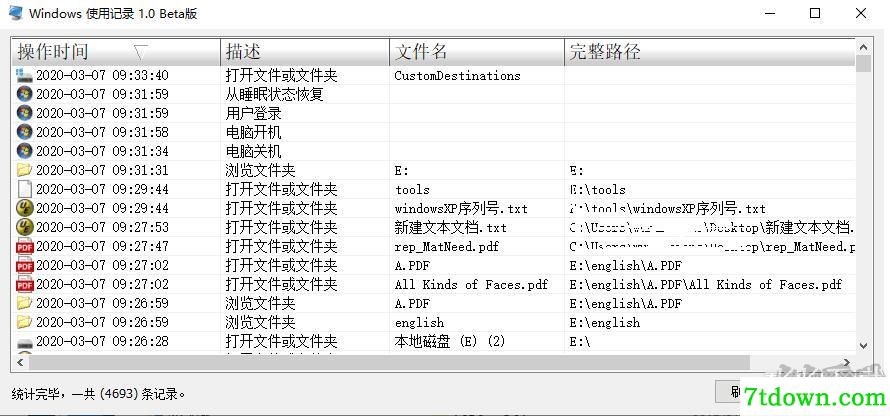Select the icon of windowsXP序列号.txt row
Screen dimensions: 890x416
pyautogui.click(x=24, y=208)
